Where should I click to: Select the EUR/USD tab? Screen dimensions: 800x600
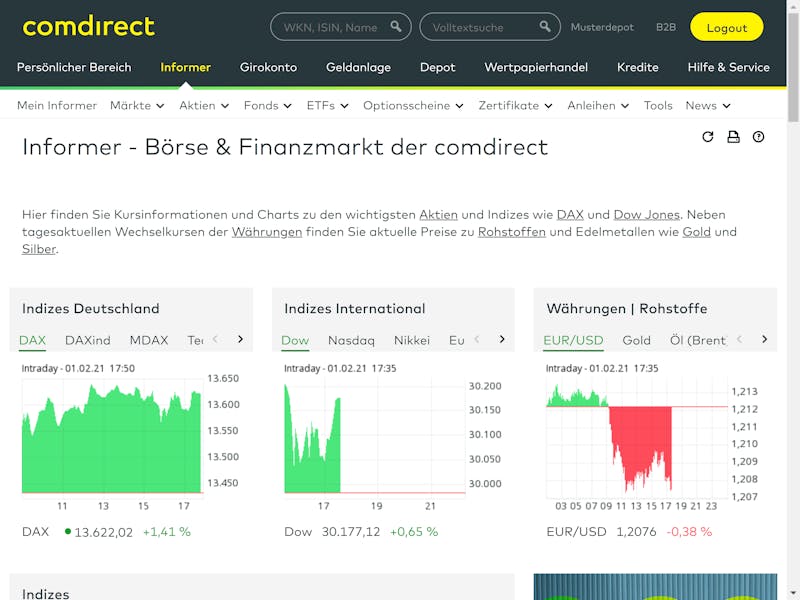(x=573, y=340)
